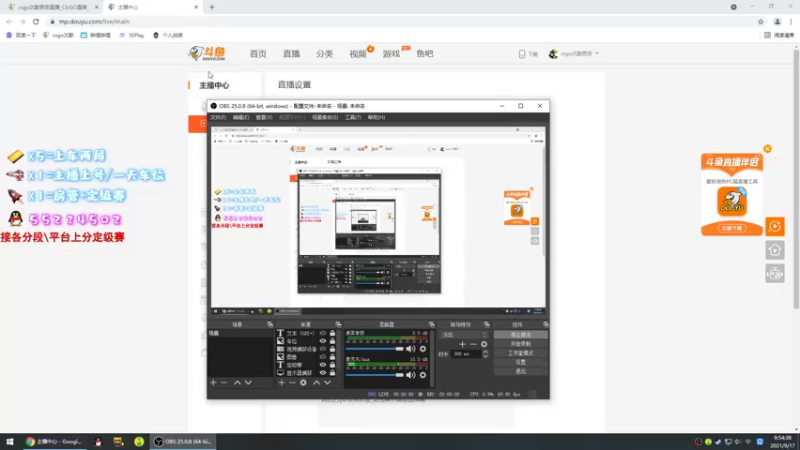The height and width of the screenshot is (450, 800).
Task: Bookmark this page with the star icon
Action: click(x=761, y=22)
